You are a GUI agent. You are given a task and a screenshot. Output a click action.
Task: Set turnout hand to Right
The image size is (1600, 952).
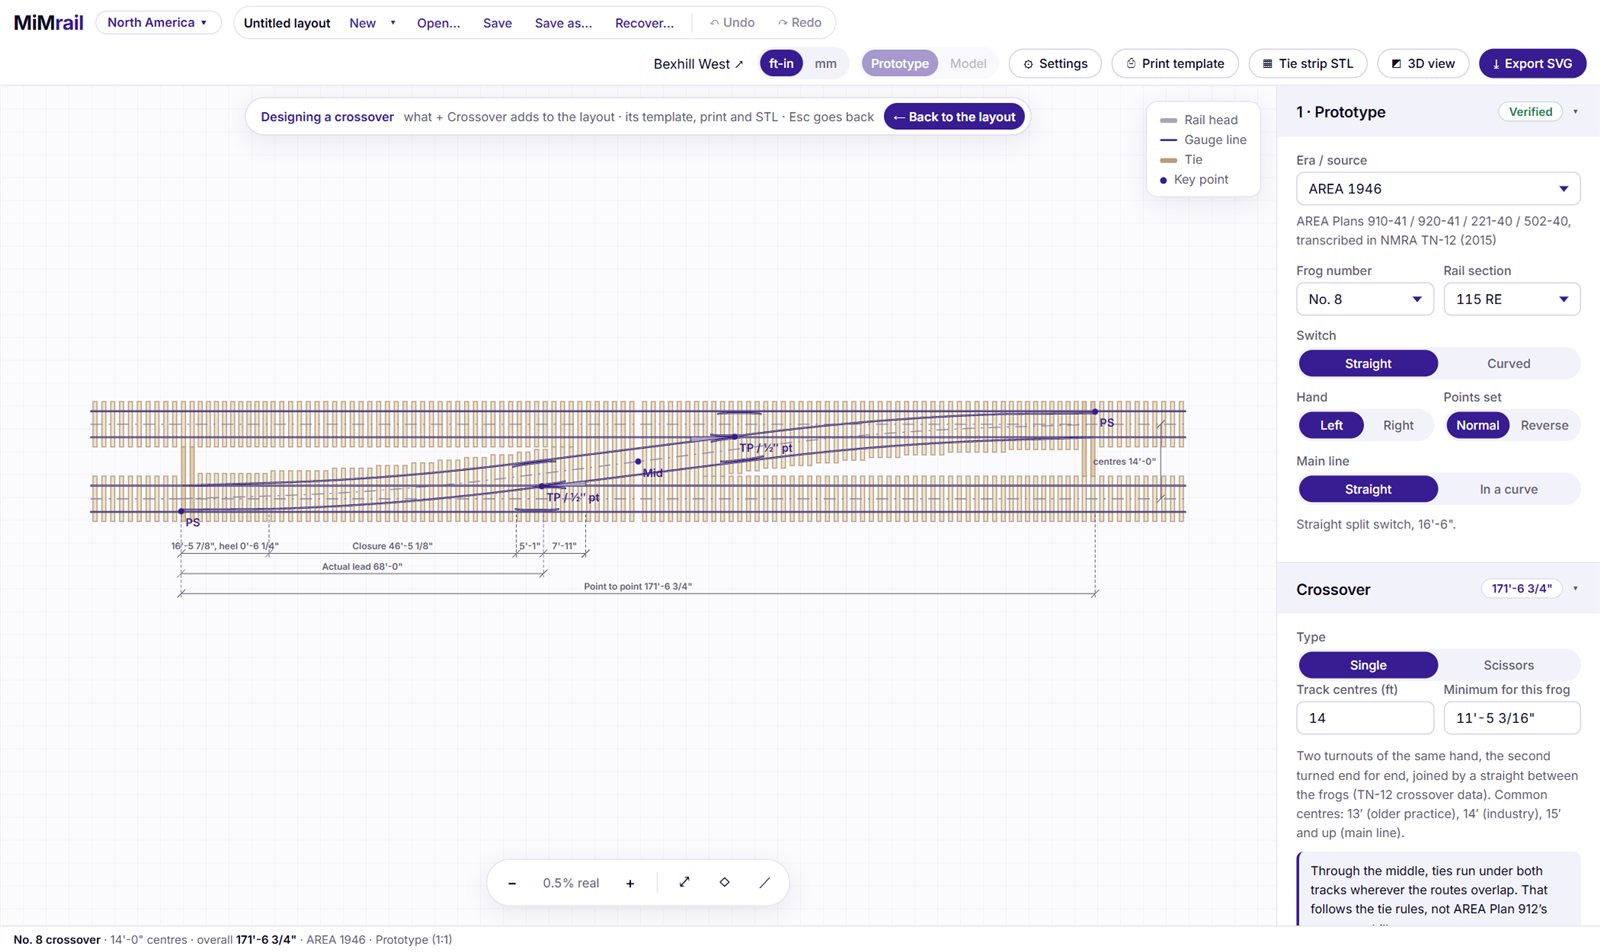tap(1398, 425)
